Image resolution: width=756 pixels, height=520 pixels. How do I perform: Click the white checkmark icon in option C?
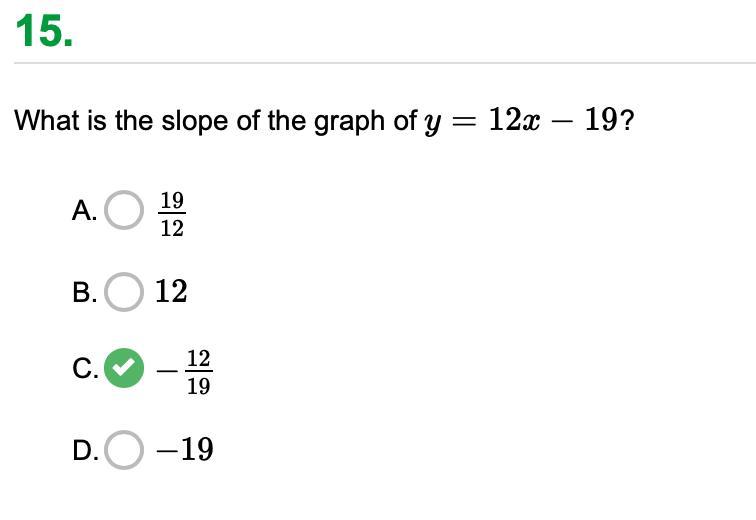pyautogui.click(x=124, y=368)
